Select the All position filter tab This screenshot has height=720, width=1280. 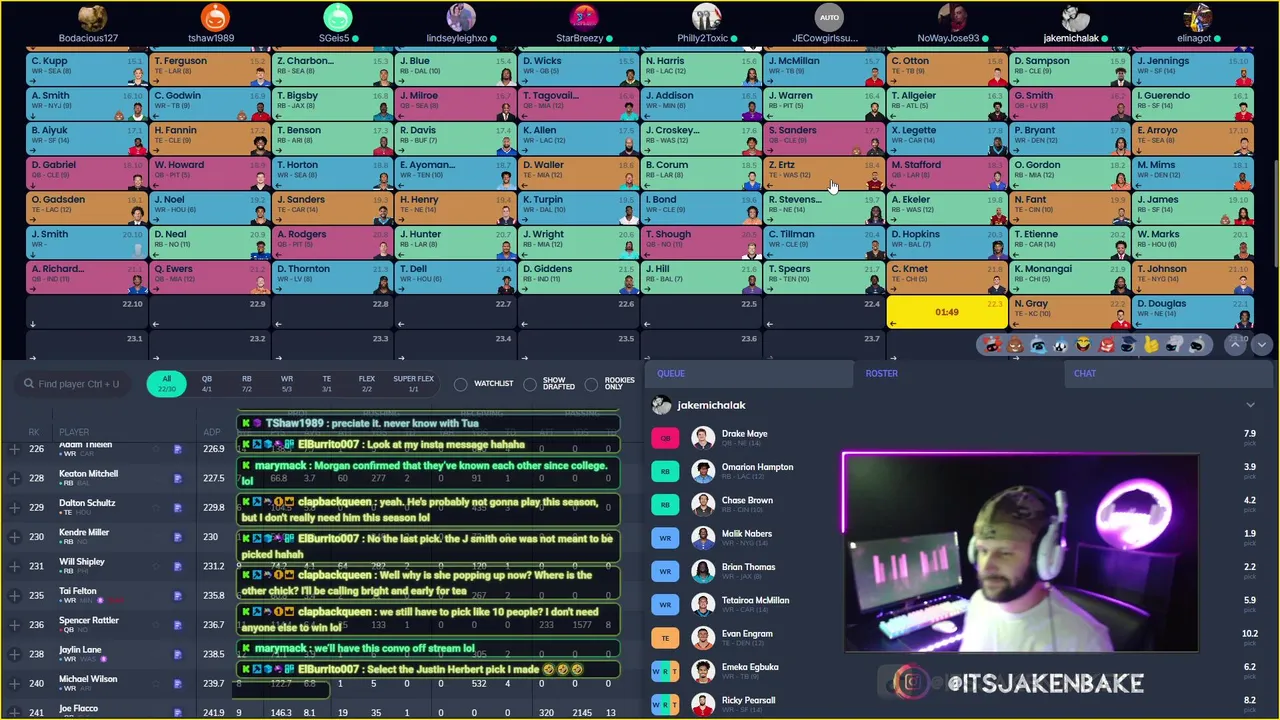[167, 384]
